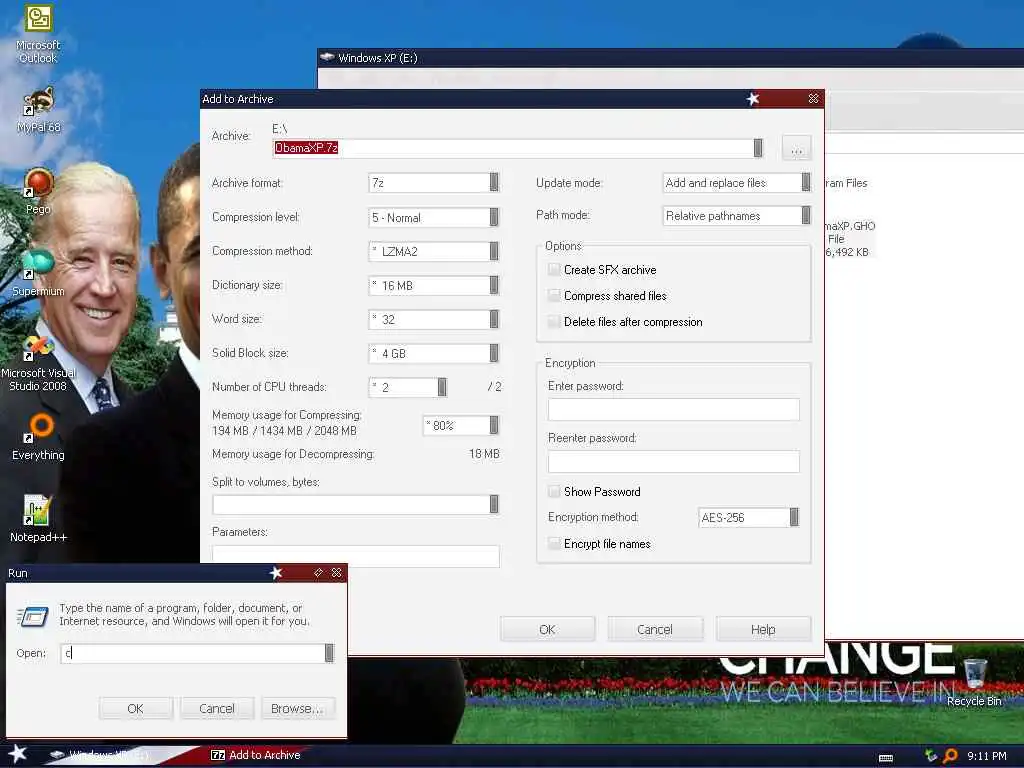Switch to Add to Archive taskbar item
Screen dimensions: 1024x768
click(258, 755)
